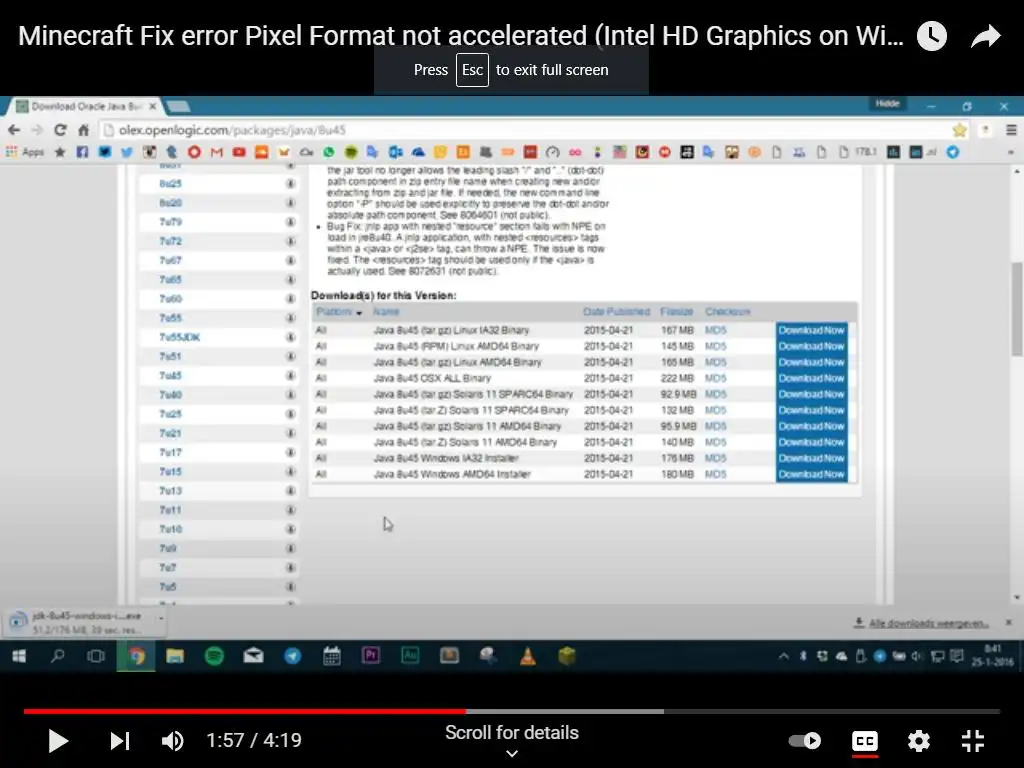Open VLC cone icon on taskbar
The height and width of the screenshot is (768, 1024).
click(528, 656)
